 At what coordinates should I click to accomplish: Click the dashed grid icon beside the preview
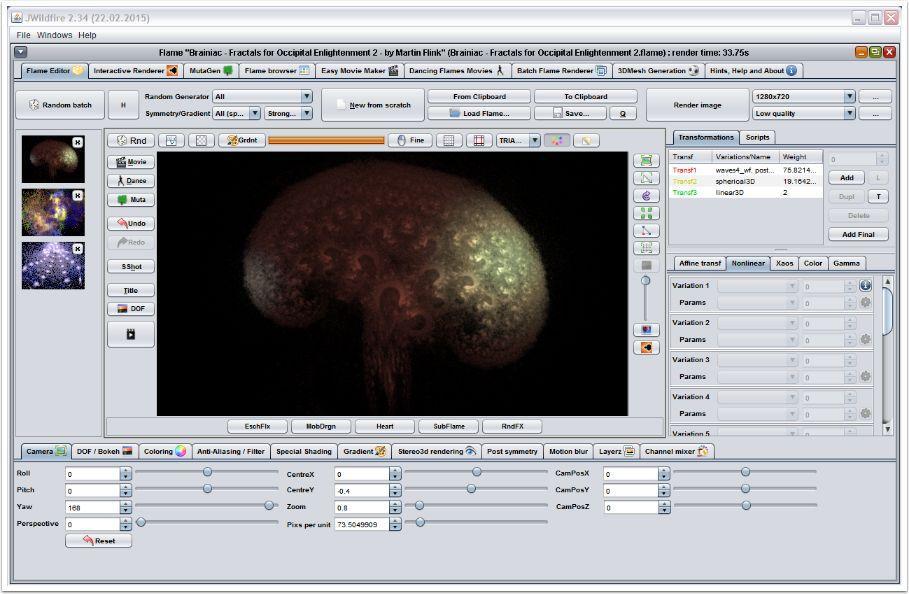coord(646,249)
